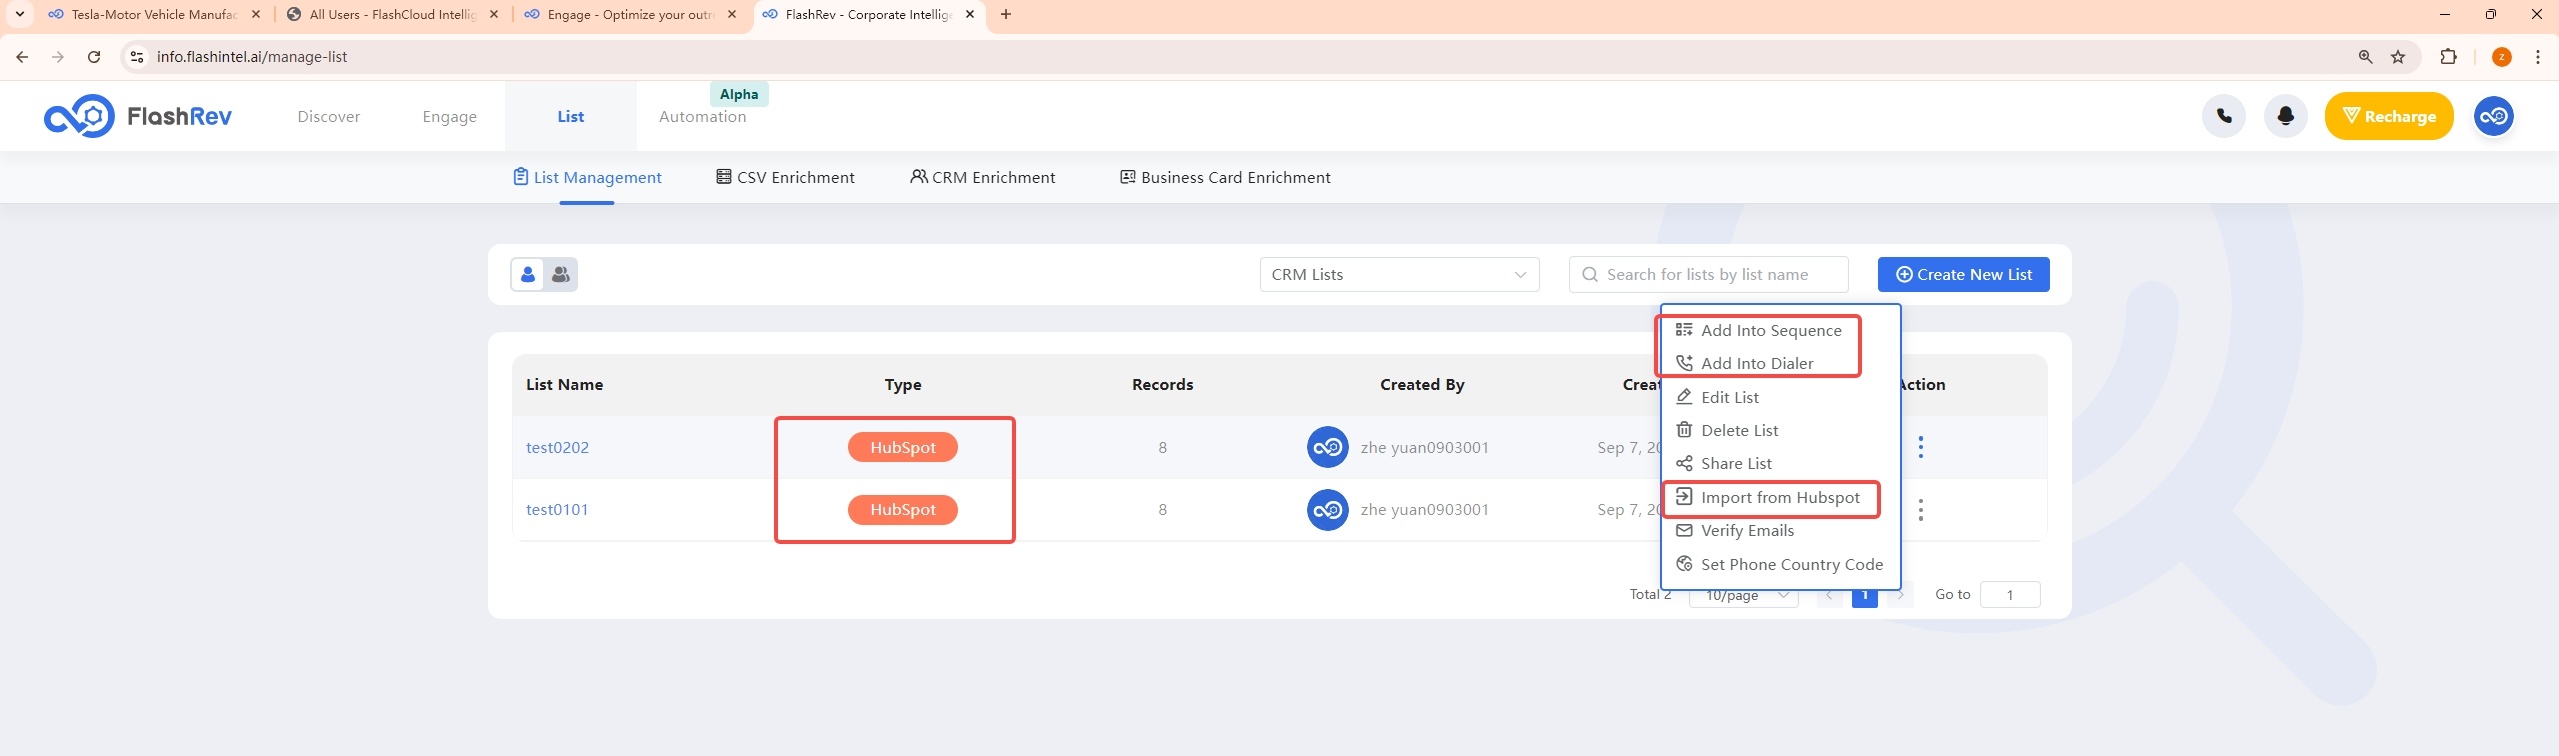The width and height of the screenshot is (2559, 756).
Task: Expand the 10/page size dropdown
Action: tap(1744, 595)
